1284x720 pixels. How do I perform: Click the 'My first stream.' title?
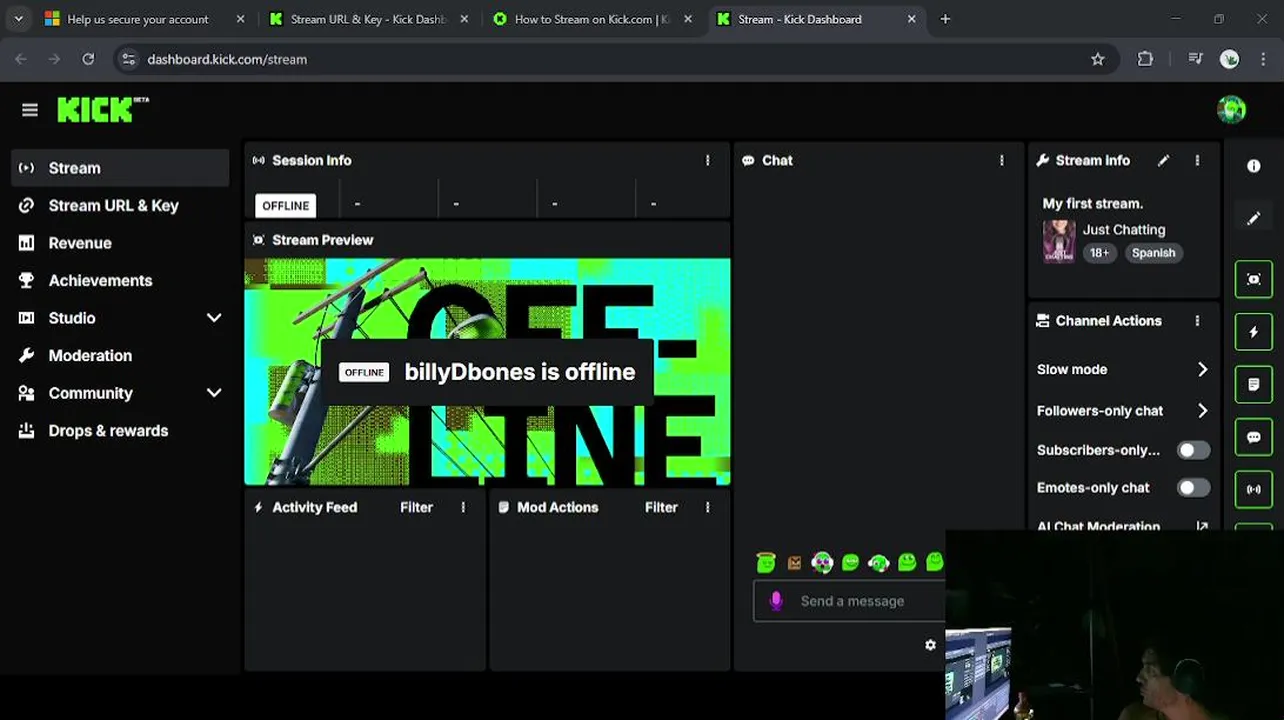[x=1092, y=203]
